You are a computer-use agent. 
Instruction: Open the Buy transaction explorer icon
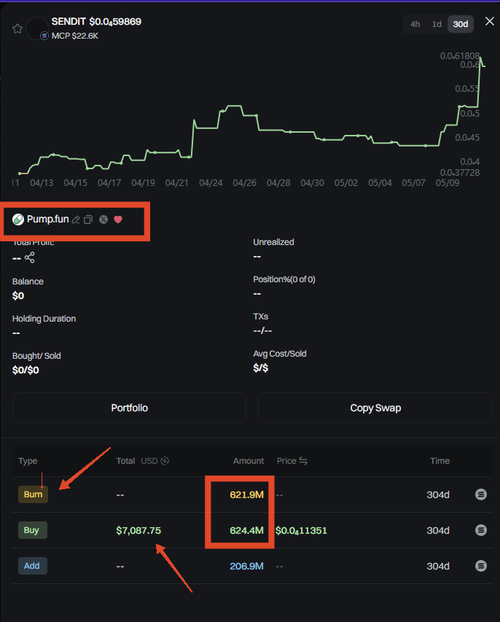[481, 530]
